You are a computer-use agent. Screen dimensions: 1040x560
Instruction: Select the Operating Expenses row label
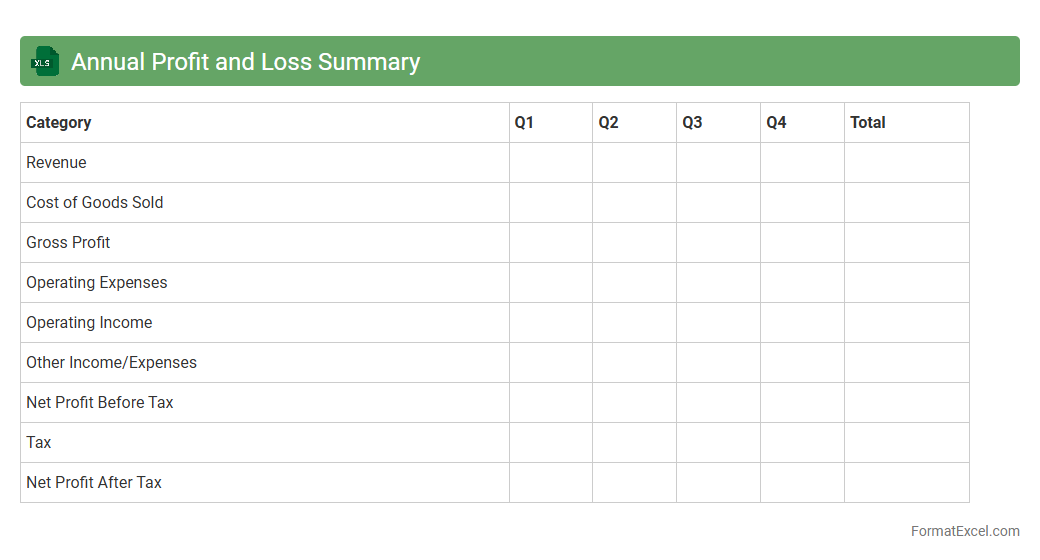pos(97,283)
